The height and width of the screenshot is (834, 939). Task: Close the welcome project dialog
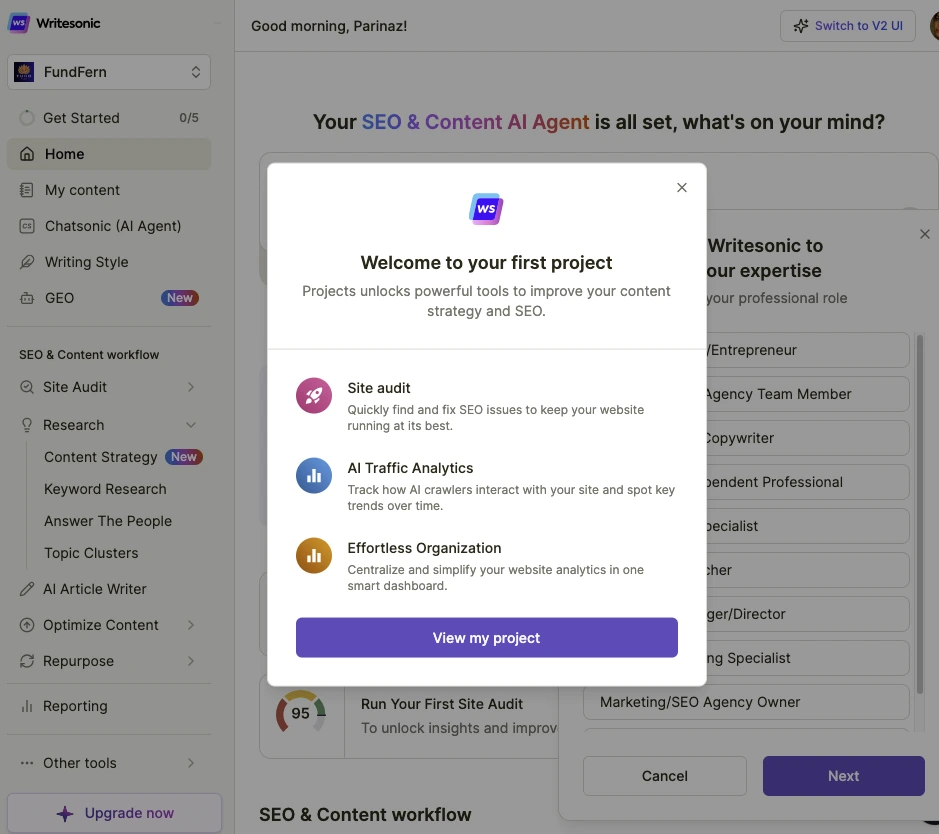click(x=682, y=187)
